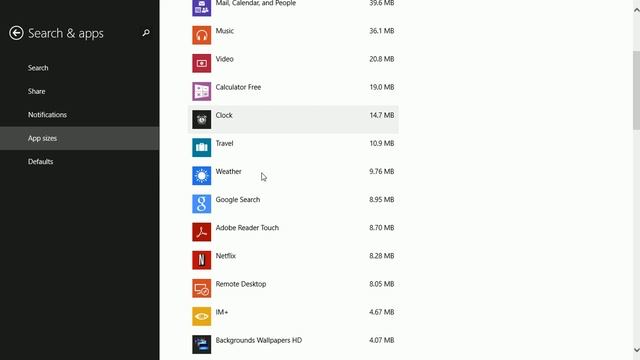Click the Backgrounds Wallpapers HD app icon
The width and height of the screenshot is (640, 360).
(x=202, y=345)
